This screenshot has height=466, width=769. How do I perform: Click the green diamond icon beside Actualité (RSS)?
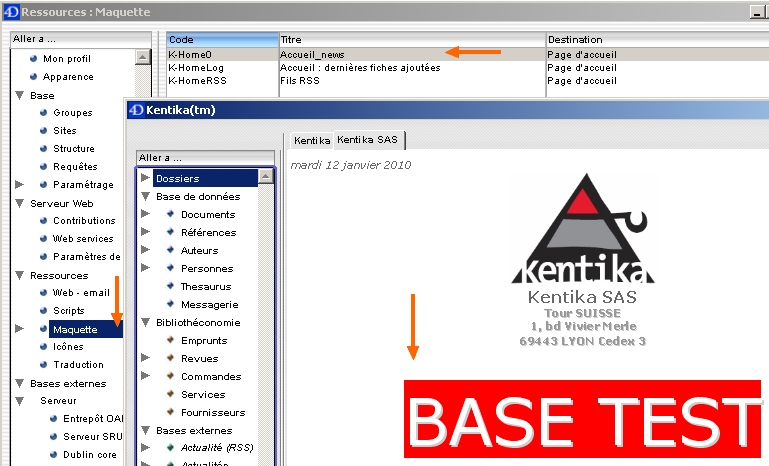170,447
